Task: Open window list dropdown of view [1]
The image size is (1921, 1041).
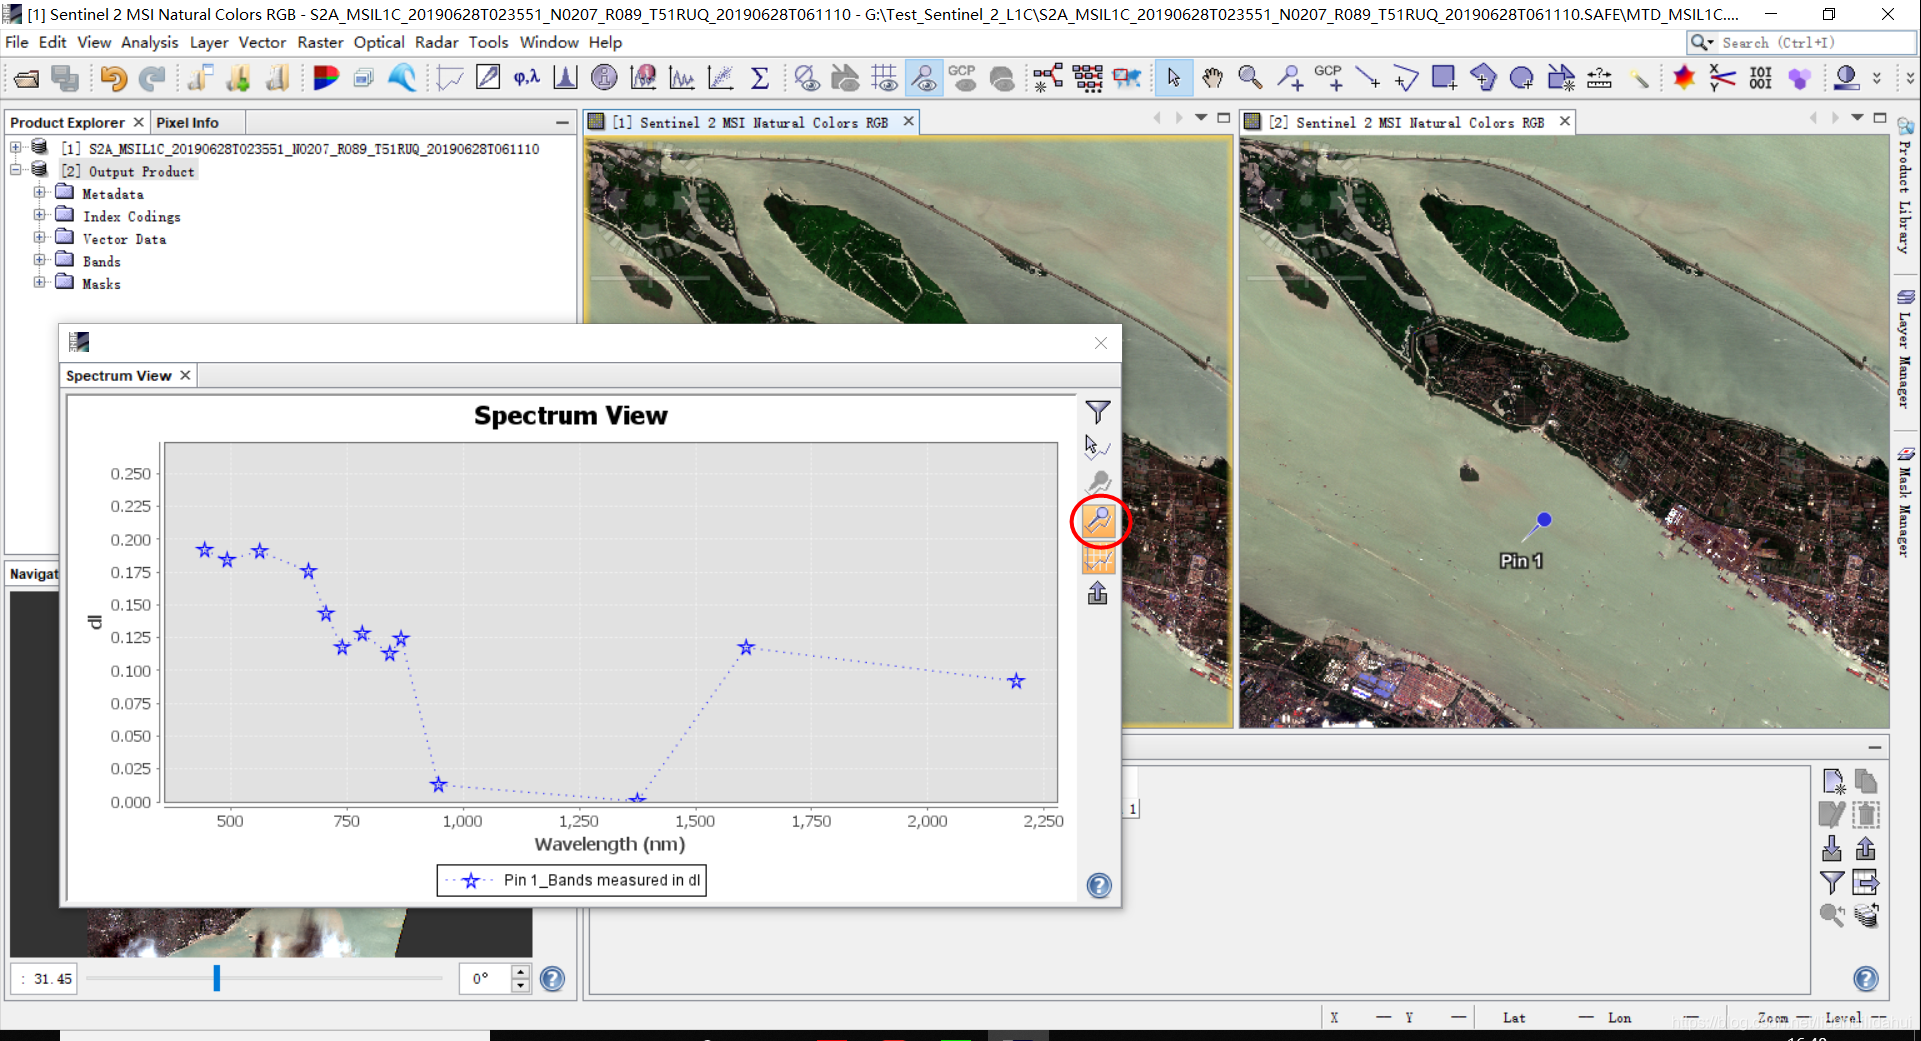Action: pos(1201,118)
